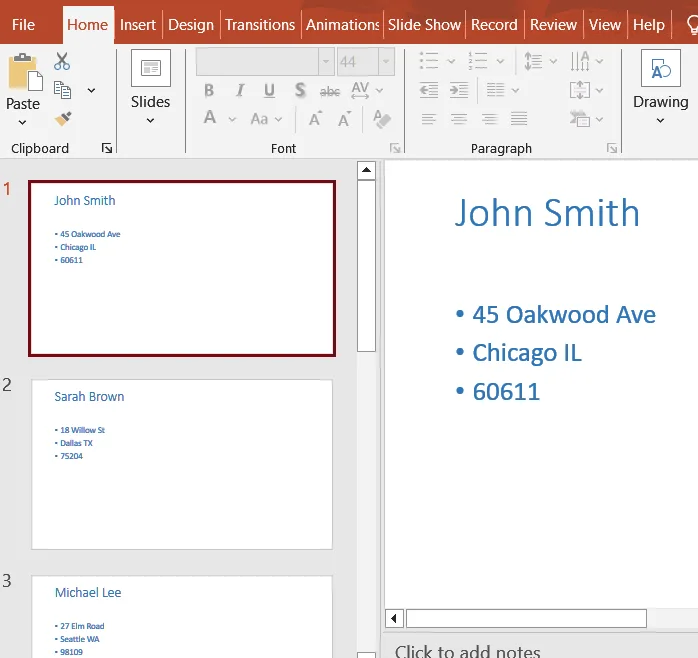The width and height of the screenshot is (698, 658).
Task: Expand the font name dropdown
Action: point(326,61)
